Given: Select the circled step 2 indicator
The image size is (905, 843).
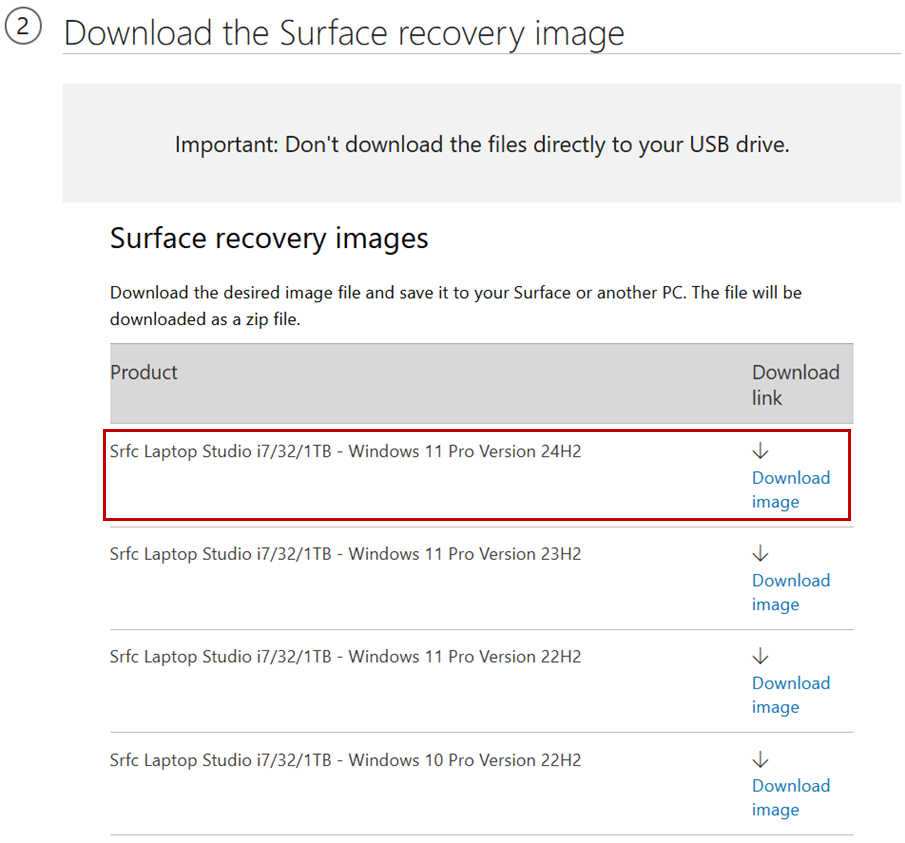Looking at the screenshot, I should 24,27.
